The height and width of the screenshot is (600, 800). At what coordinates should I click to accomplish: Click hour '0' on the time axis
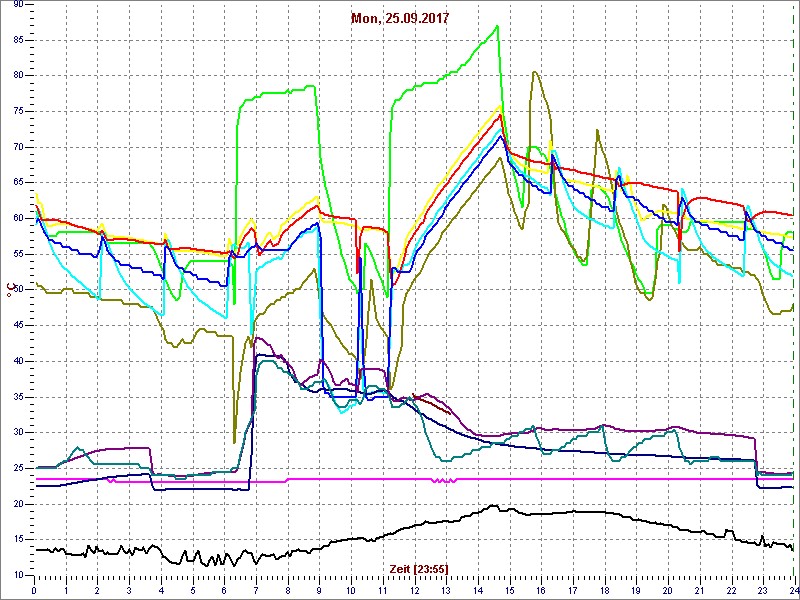34,590
